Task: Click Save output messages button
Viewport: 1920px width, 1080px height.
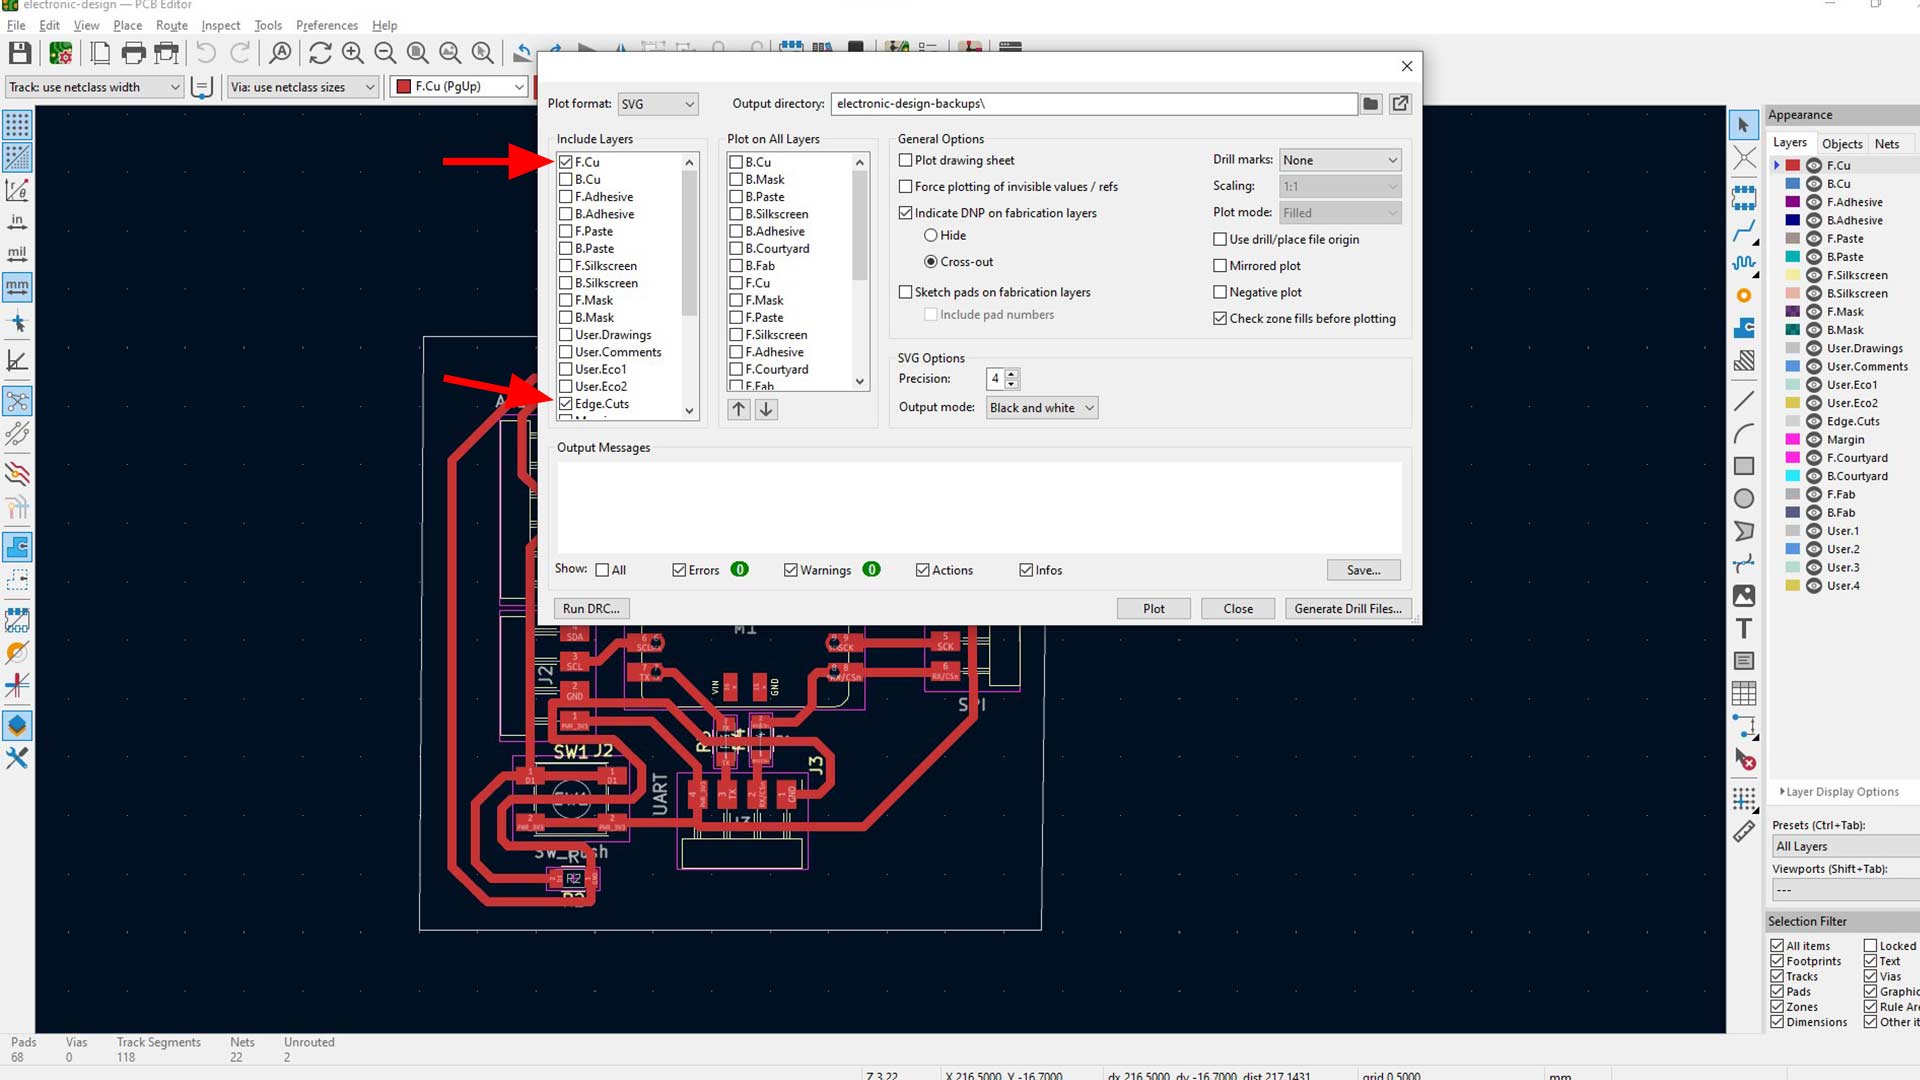Action: 1364,570
